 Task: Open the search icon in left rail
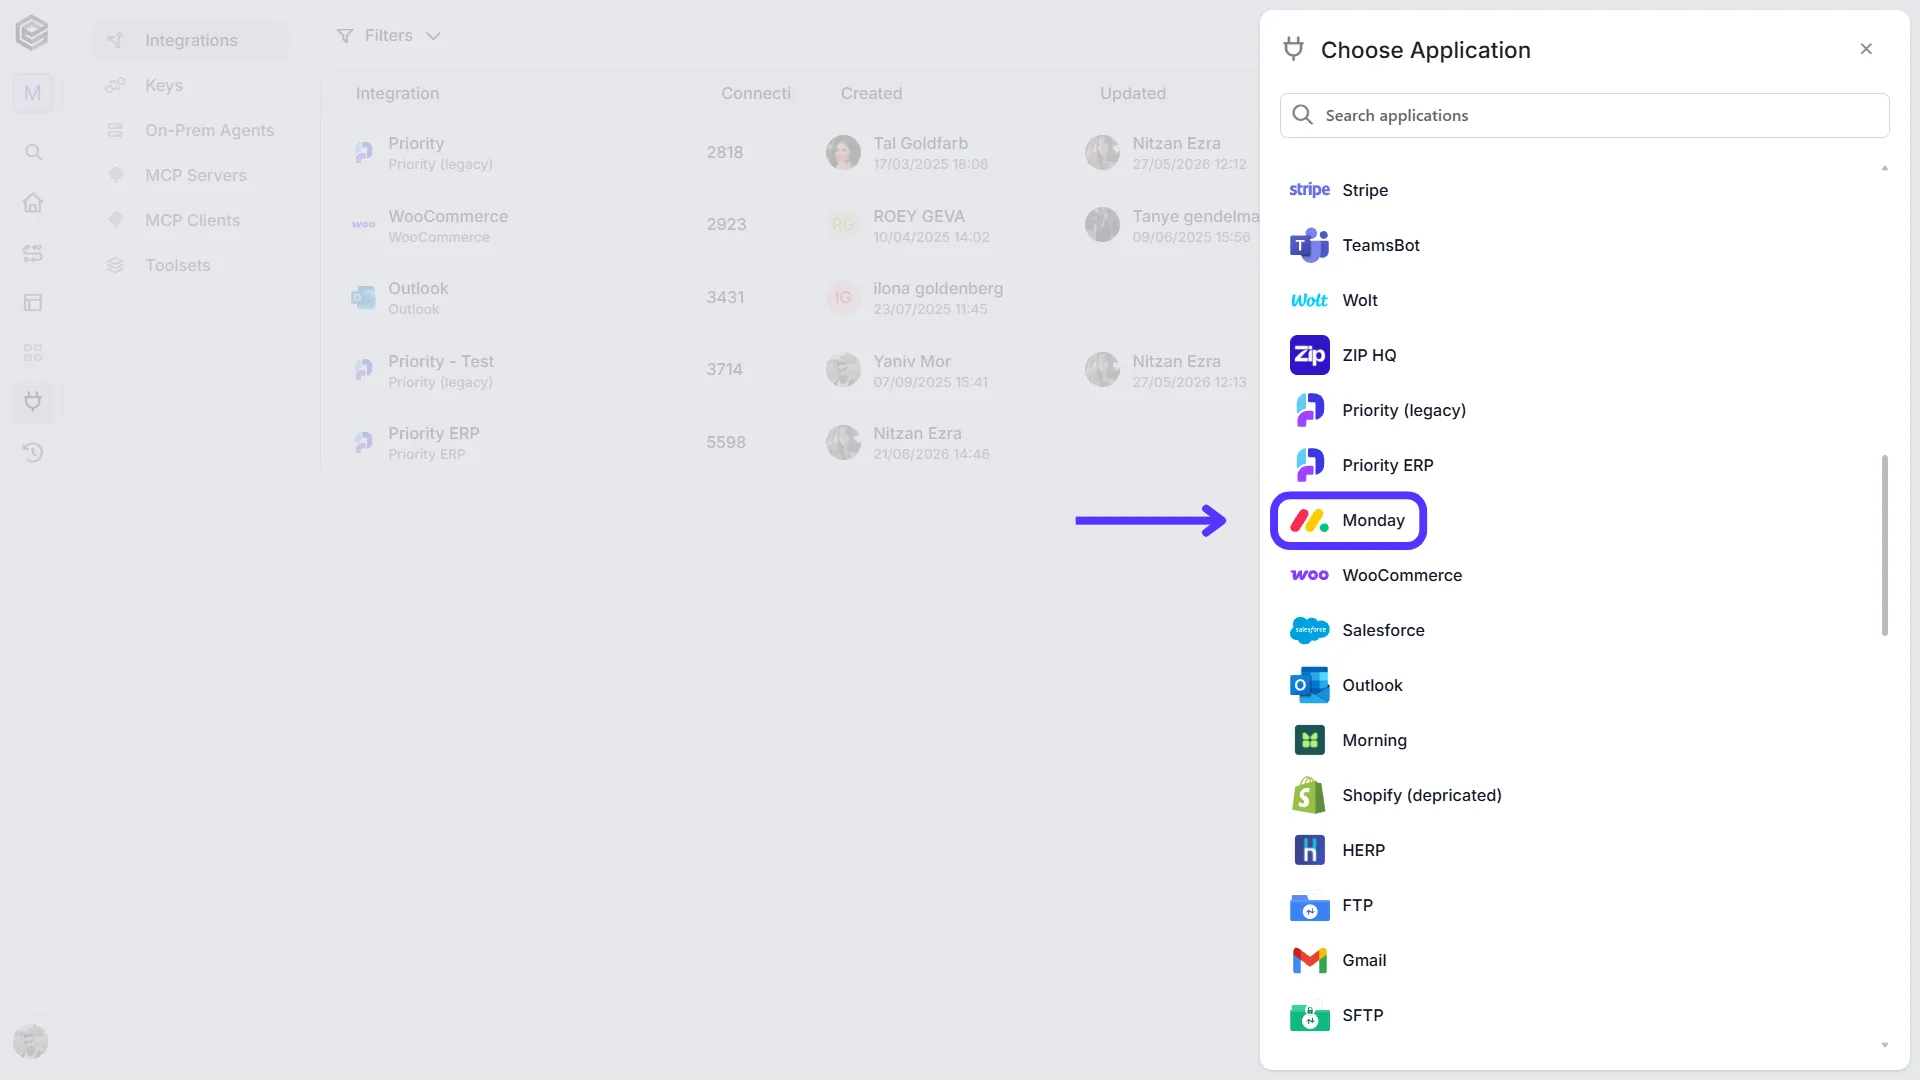coord(33,152)
